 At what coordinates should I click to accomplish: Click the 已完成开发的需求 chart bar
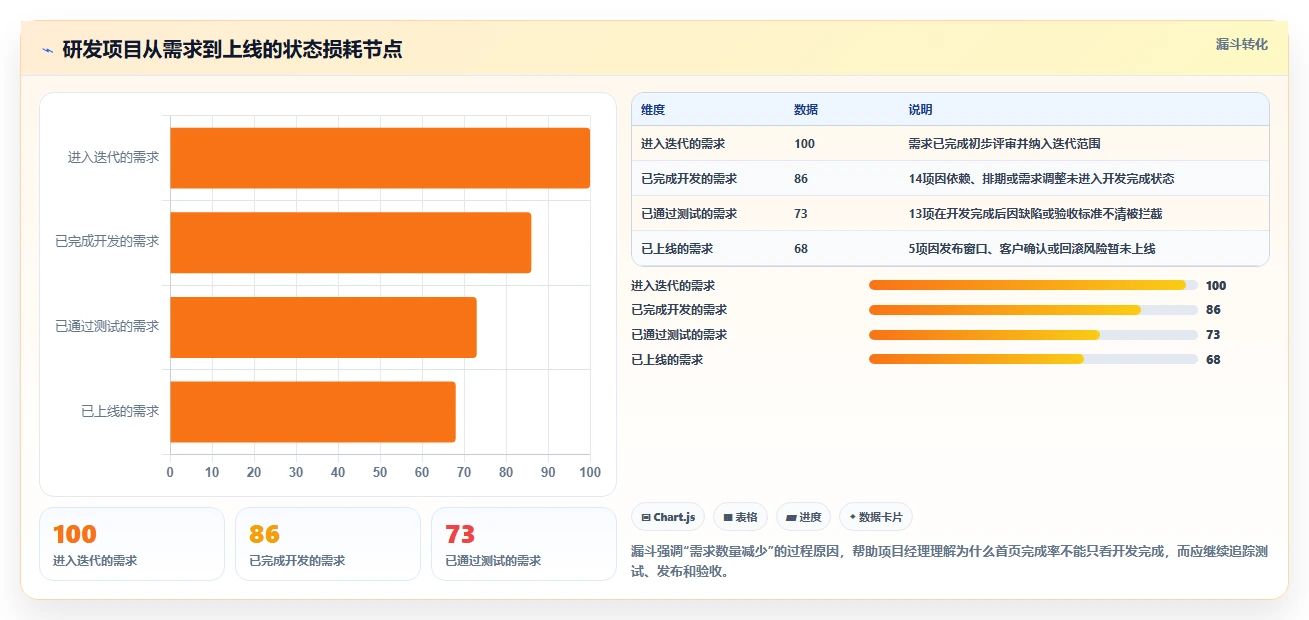(351, 242)
